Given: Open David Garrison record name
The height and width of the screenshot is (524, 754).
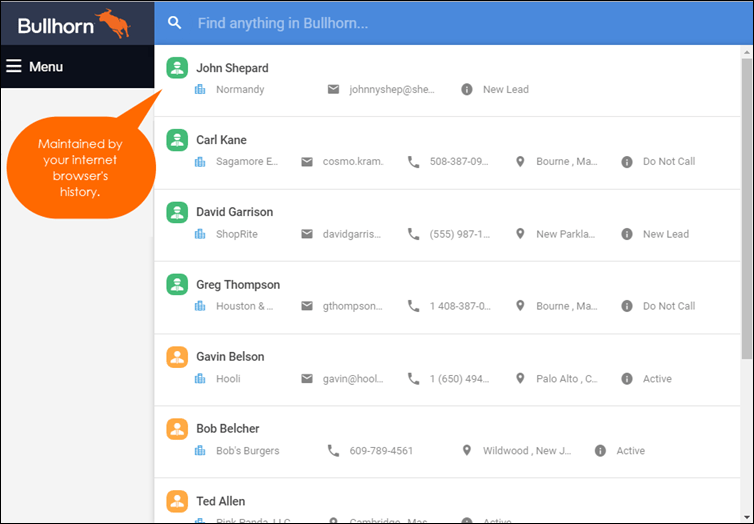Looking at the screenshot, I should (234, 212).
